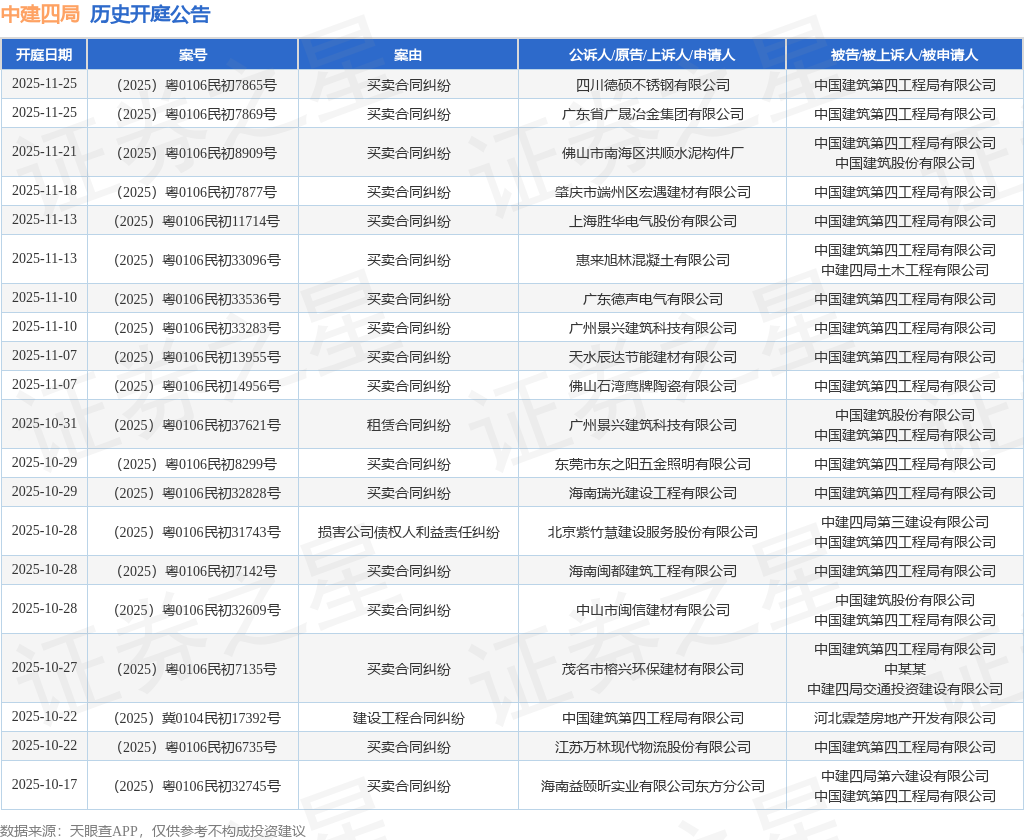
Task: Click the date 2025-10-27
Action: pos(44,668)
